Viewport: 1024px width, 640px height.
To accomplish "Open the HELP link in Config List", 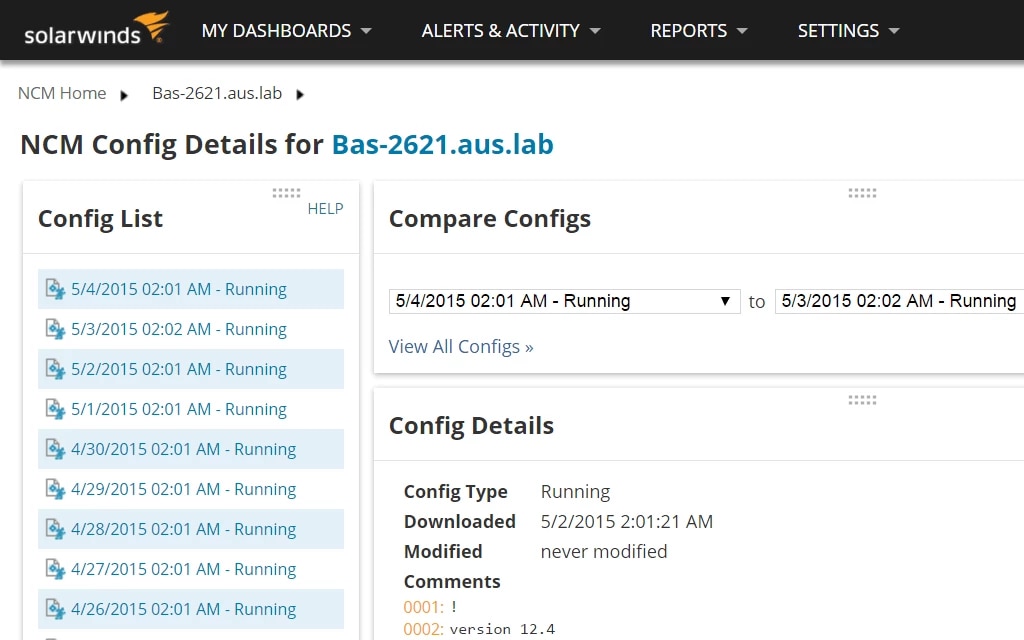I will point(325,209).
